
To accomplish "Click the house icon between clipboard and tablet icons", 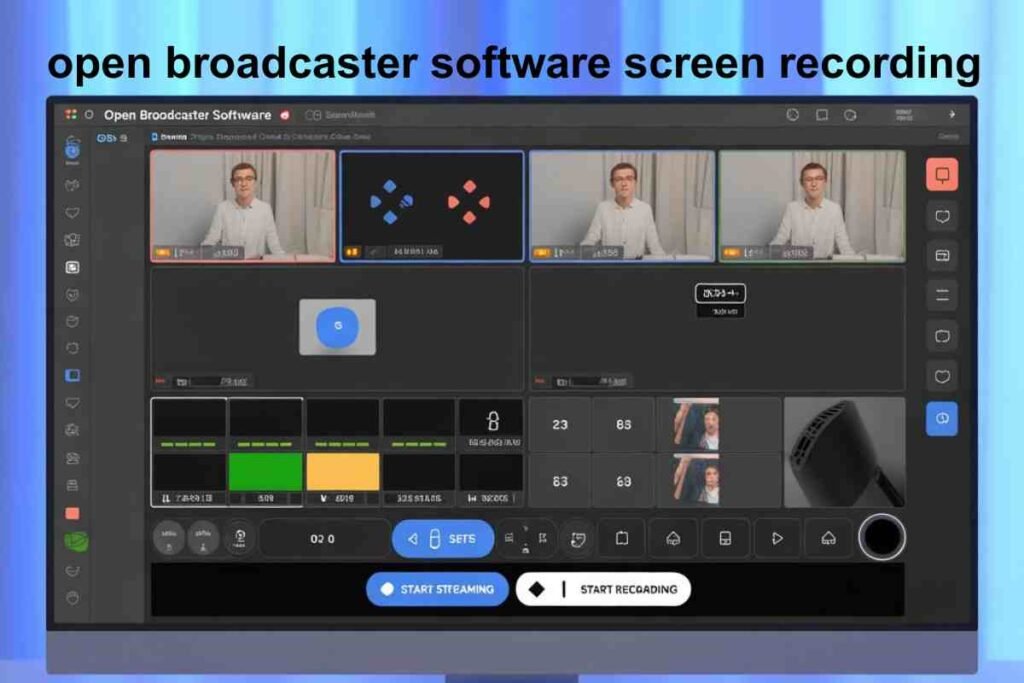I will point(673,538).
